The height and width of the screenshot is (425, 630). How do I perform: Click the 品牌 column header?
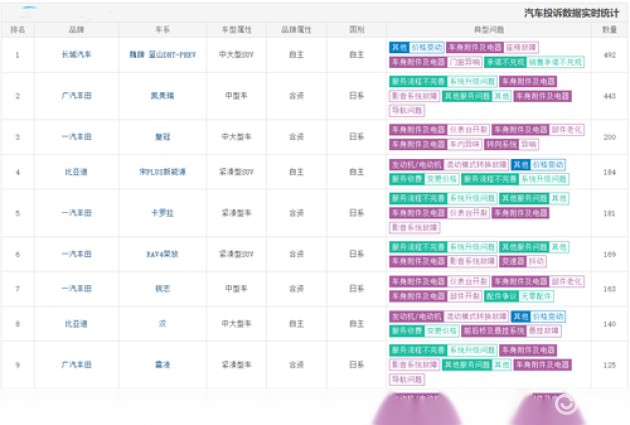point(76,30)
